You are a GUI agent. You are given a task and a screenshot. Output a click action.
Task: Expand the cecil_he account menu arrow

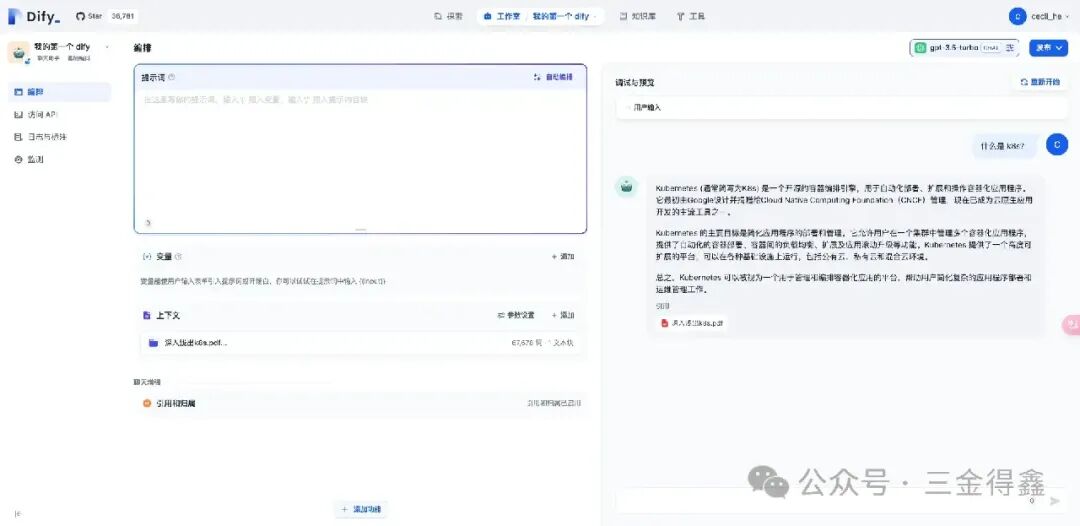[1068, 17]
